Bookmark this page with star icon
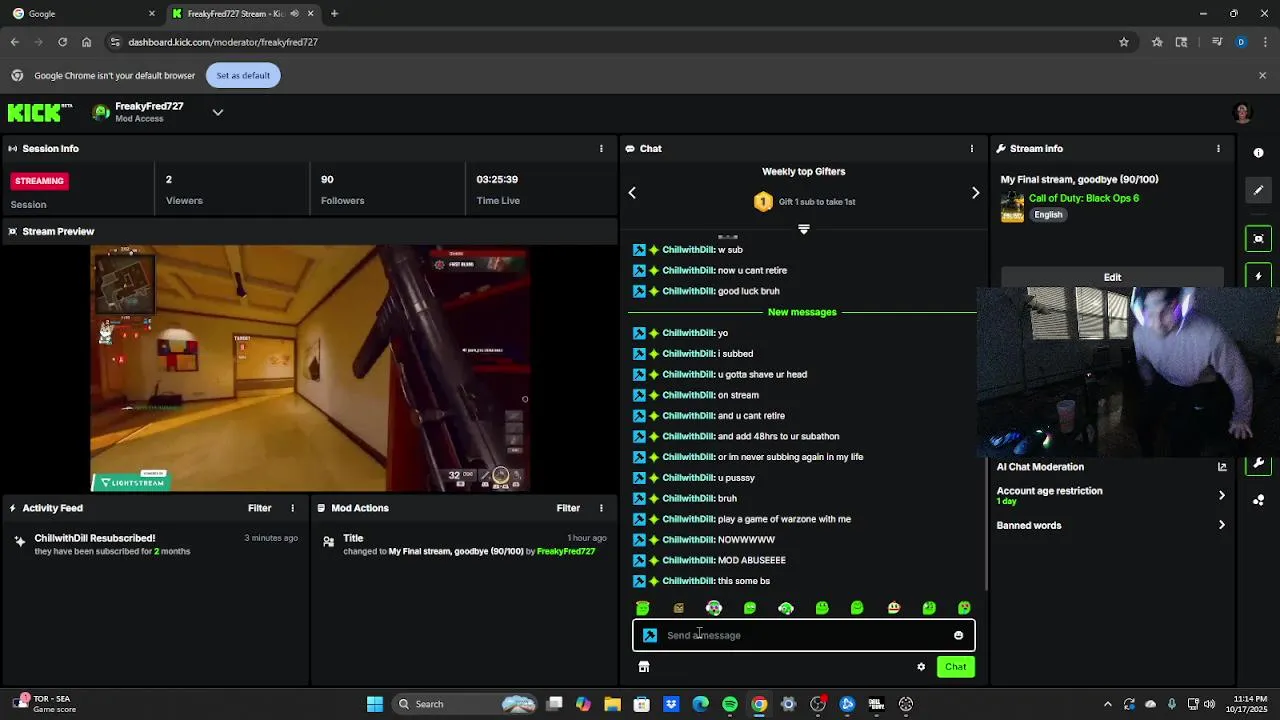This screenshot has height=720, width=1280. pyautogui.click(x=1124, y=42)
